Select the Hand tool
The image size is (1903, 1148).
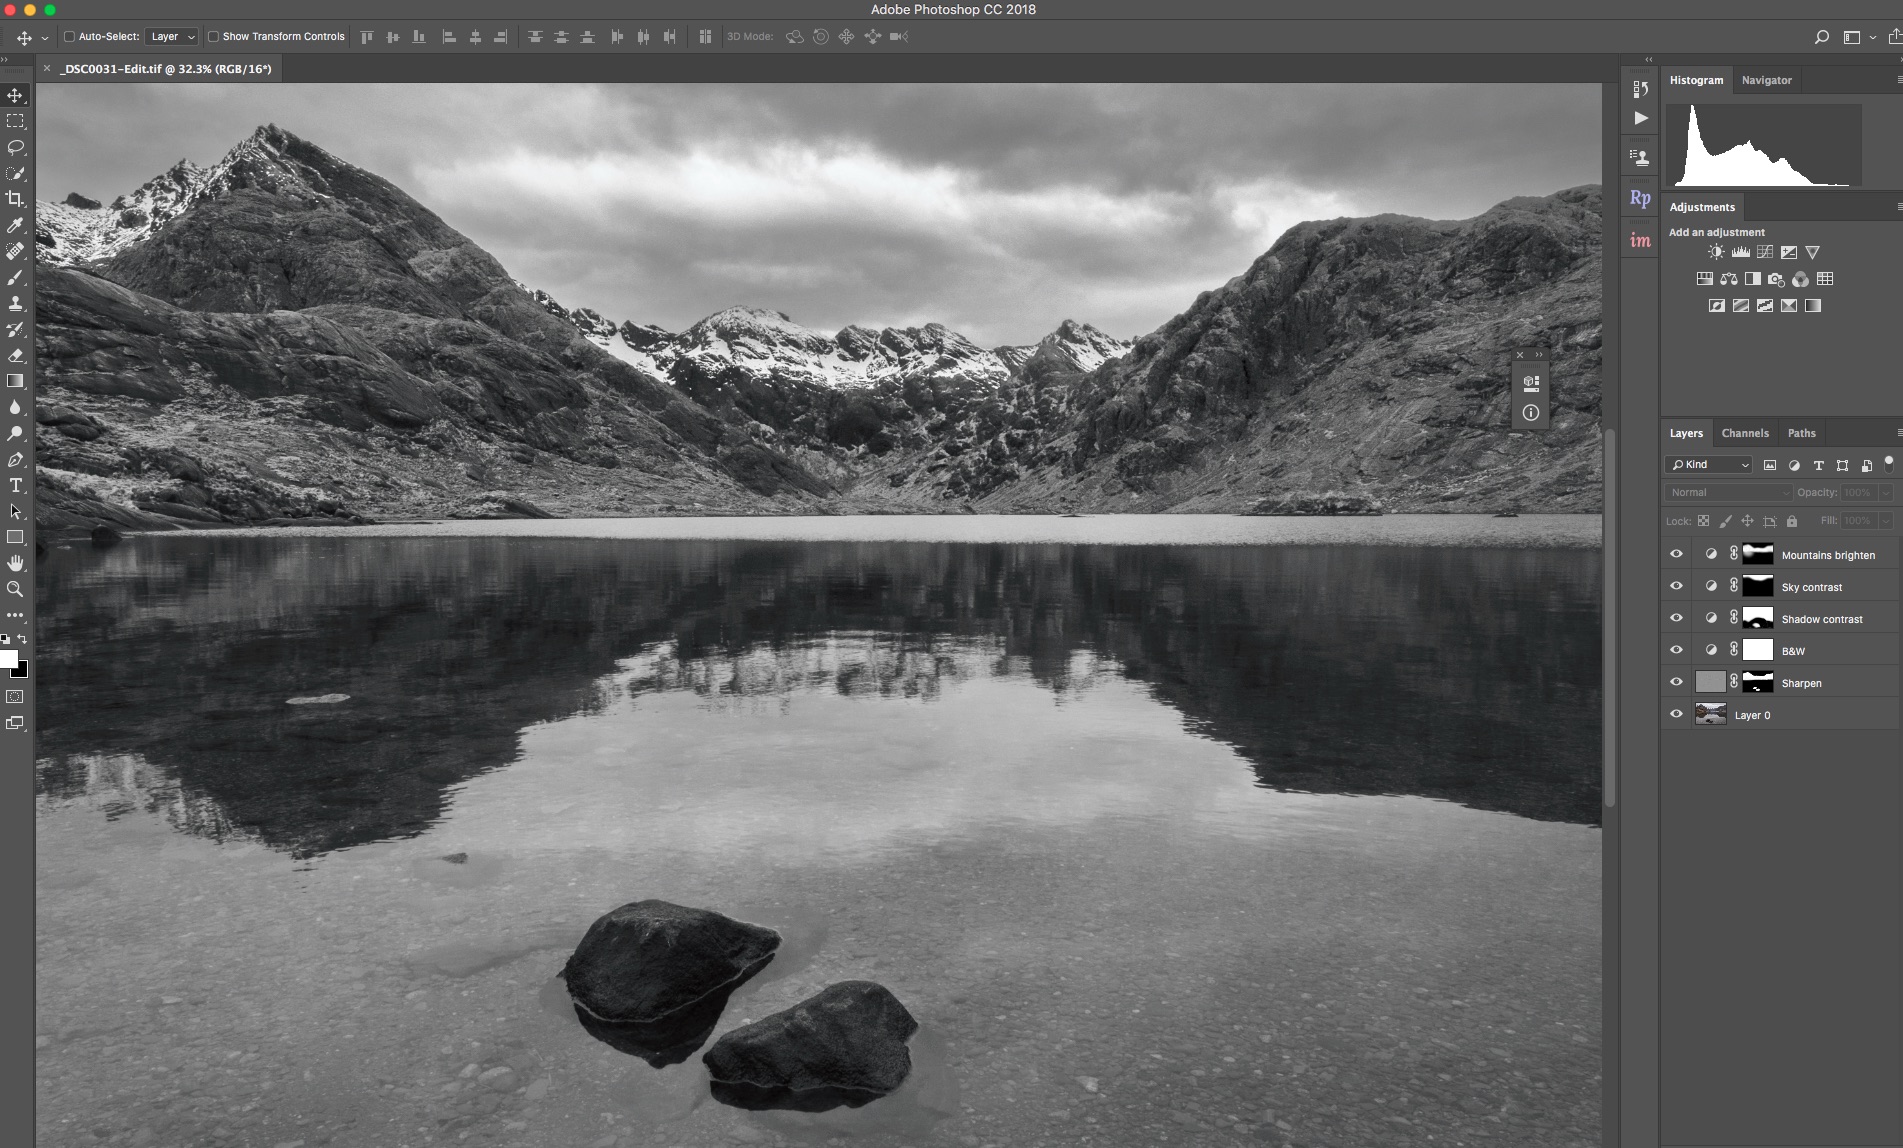[15, 564]
